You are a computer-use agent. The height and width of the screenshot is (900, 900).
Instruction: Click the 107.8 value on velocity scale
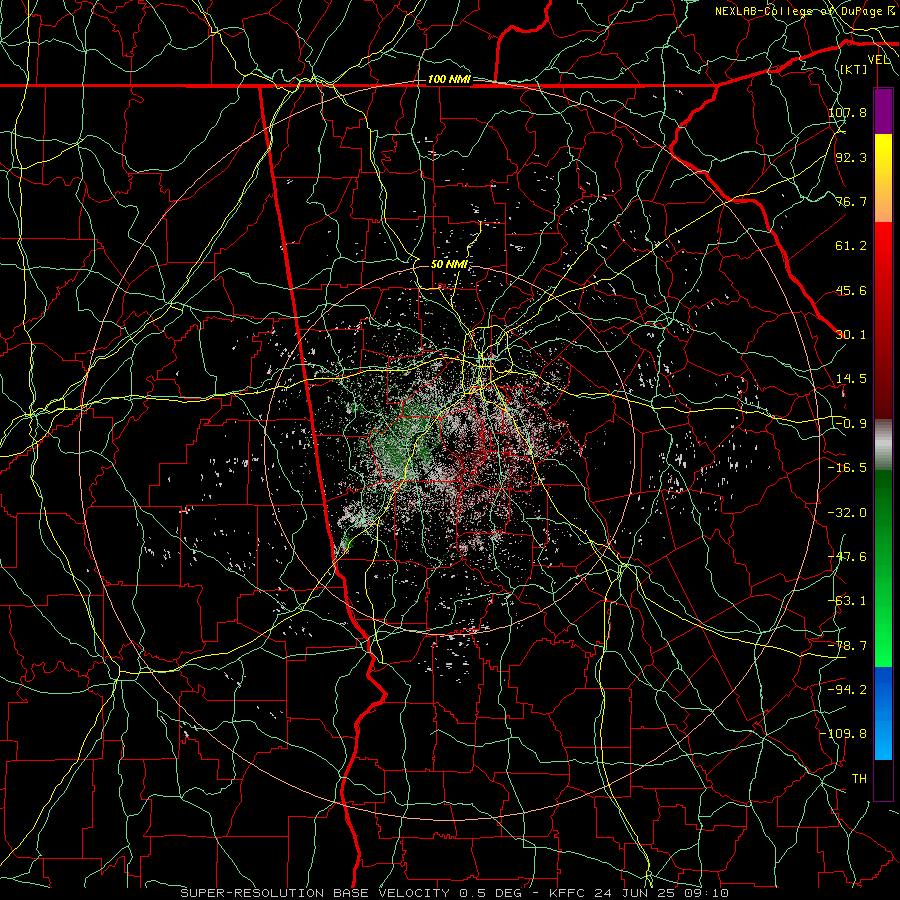[x=847, y=112]
